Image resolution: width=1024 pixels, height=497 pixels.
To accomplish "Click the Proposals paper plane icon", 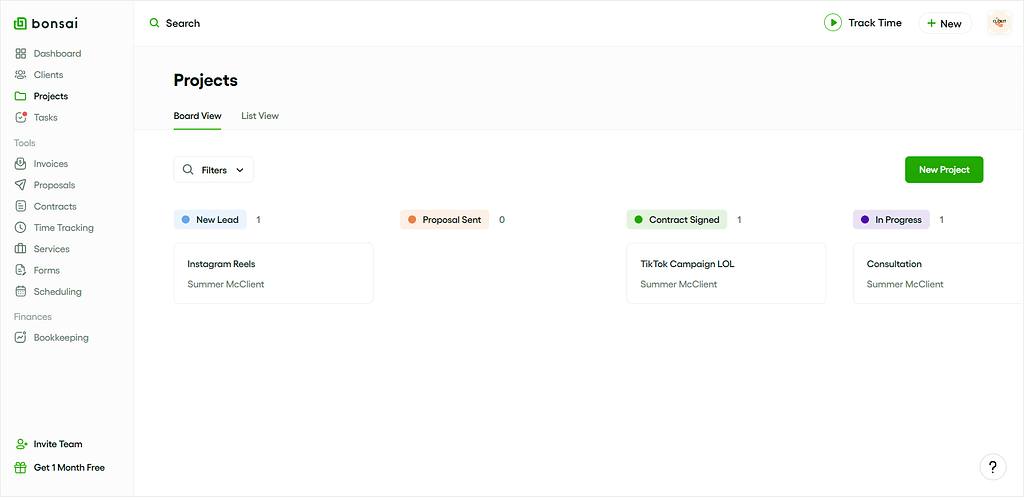I will click(21, 185).
